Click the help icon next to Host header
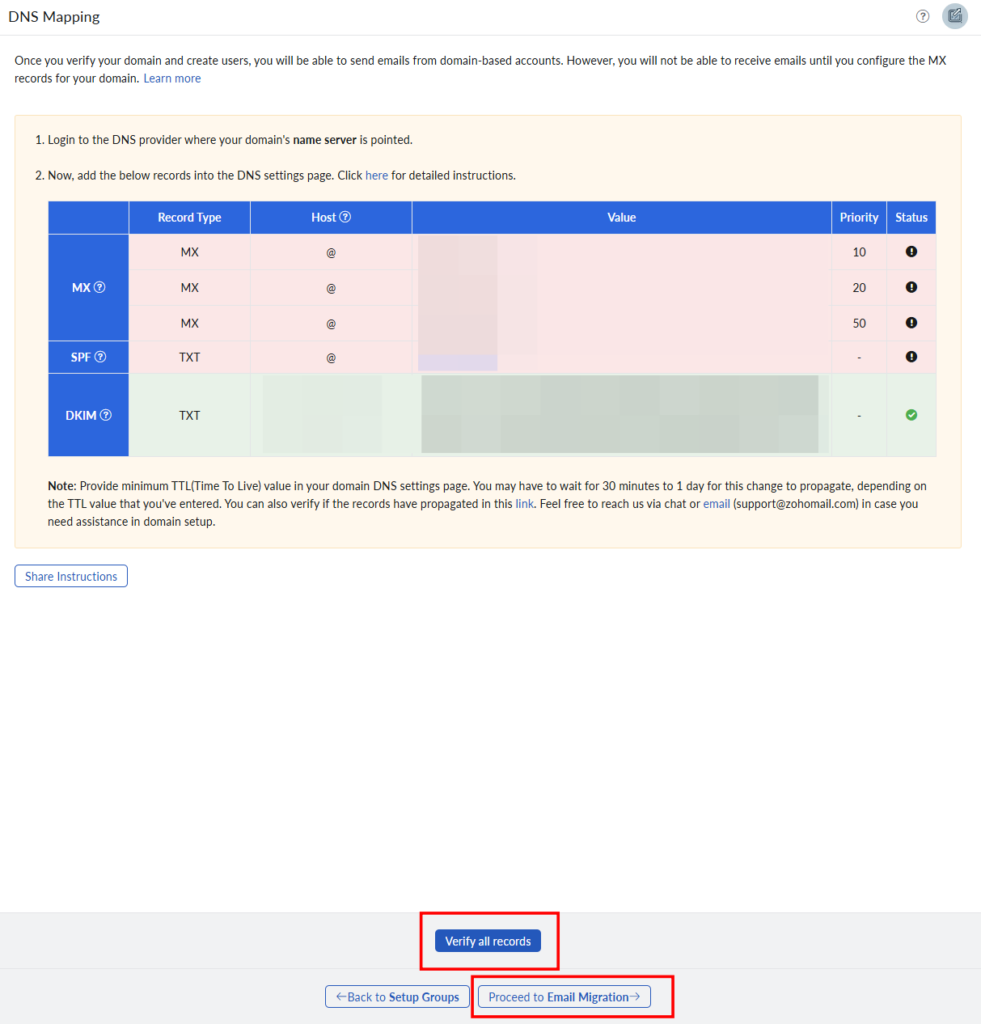 [x=345, y=217]
